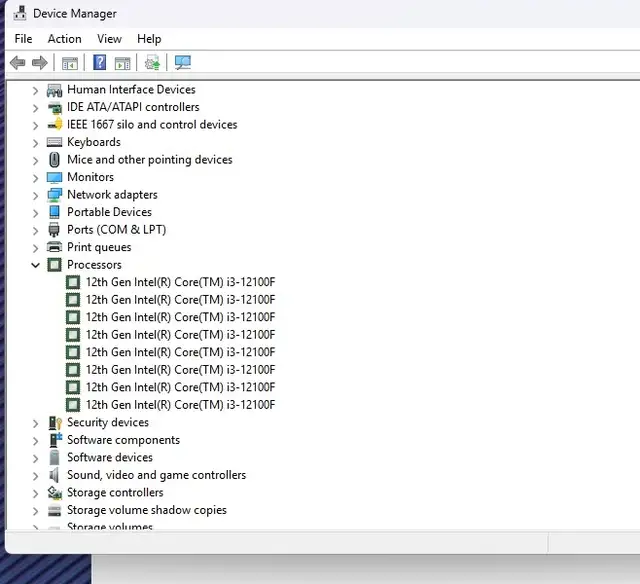Select the last i3-12100F processor entry

(x=180, y=405)
